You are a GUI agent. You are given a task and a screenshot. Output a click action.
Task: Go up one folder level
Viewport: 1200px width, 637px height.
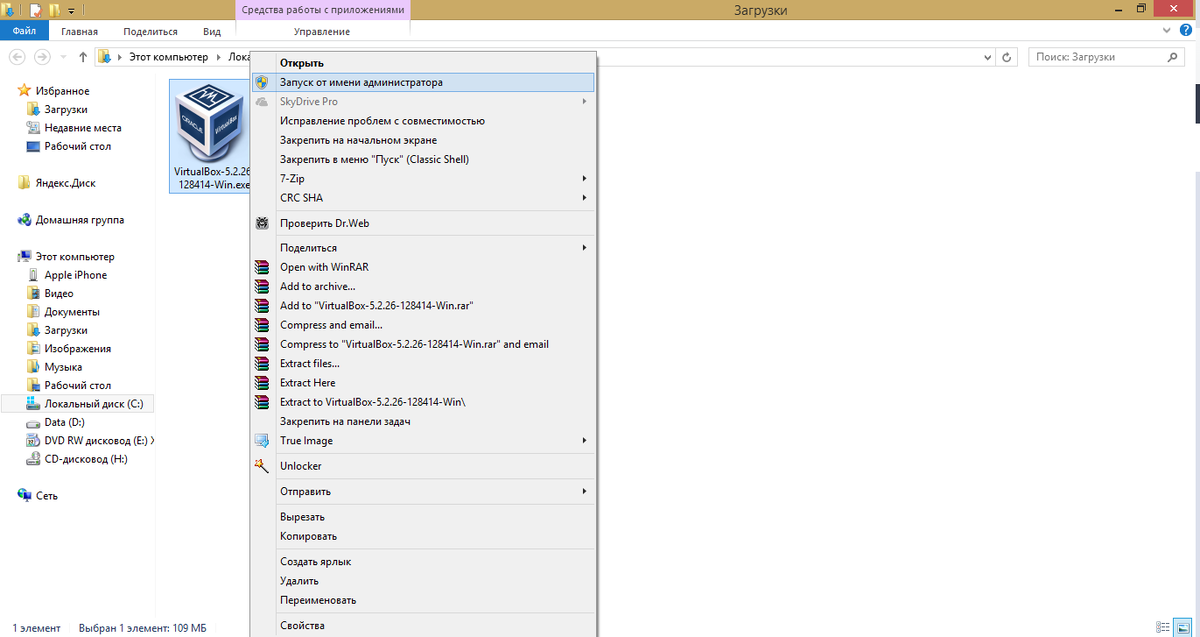pyautogui.click(x=82, y=57)
